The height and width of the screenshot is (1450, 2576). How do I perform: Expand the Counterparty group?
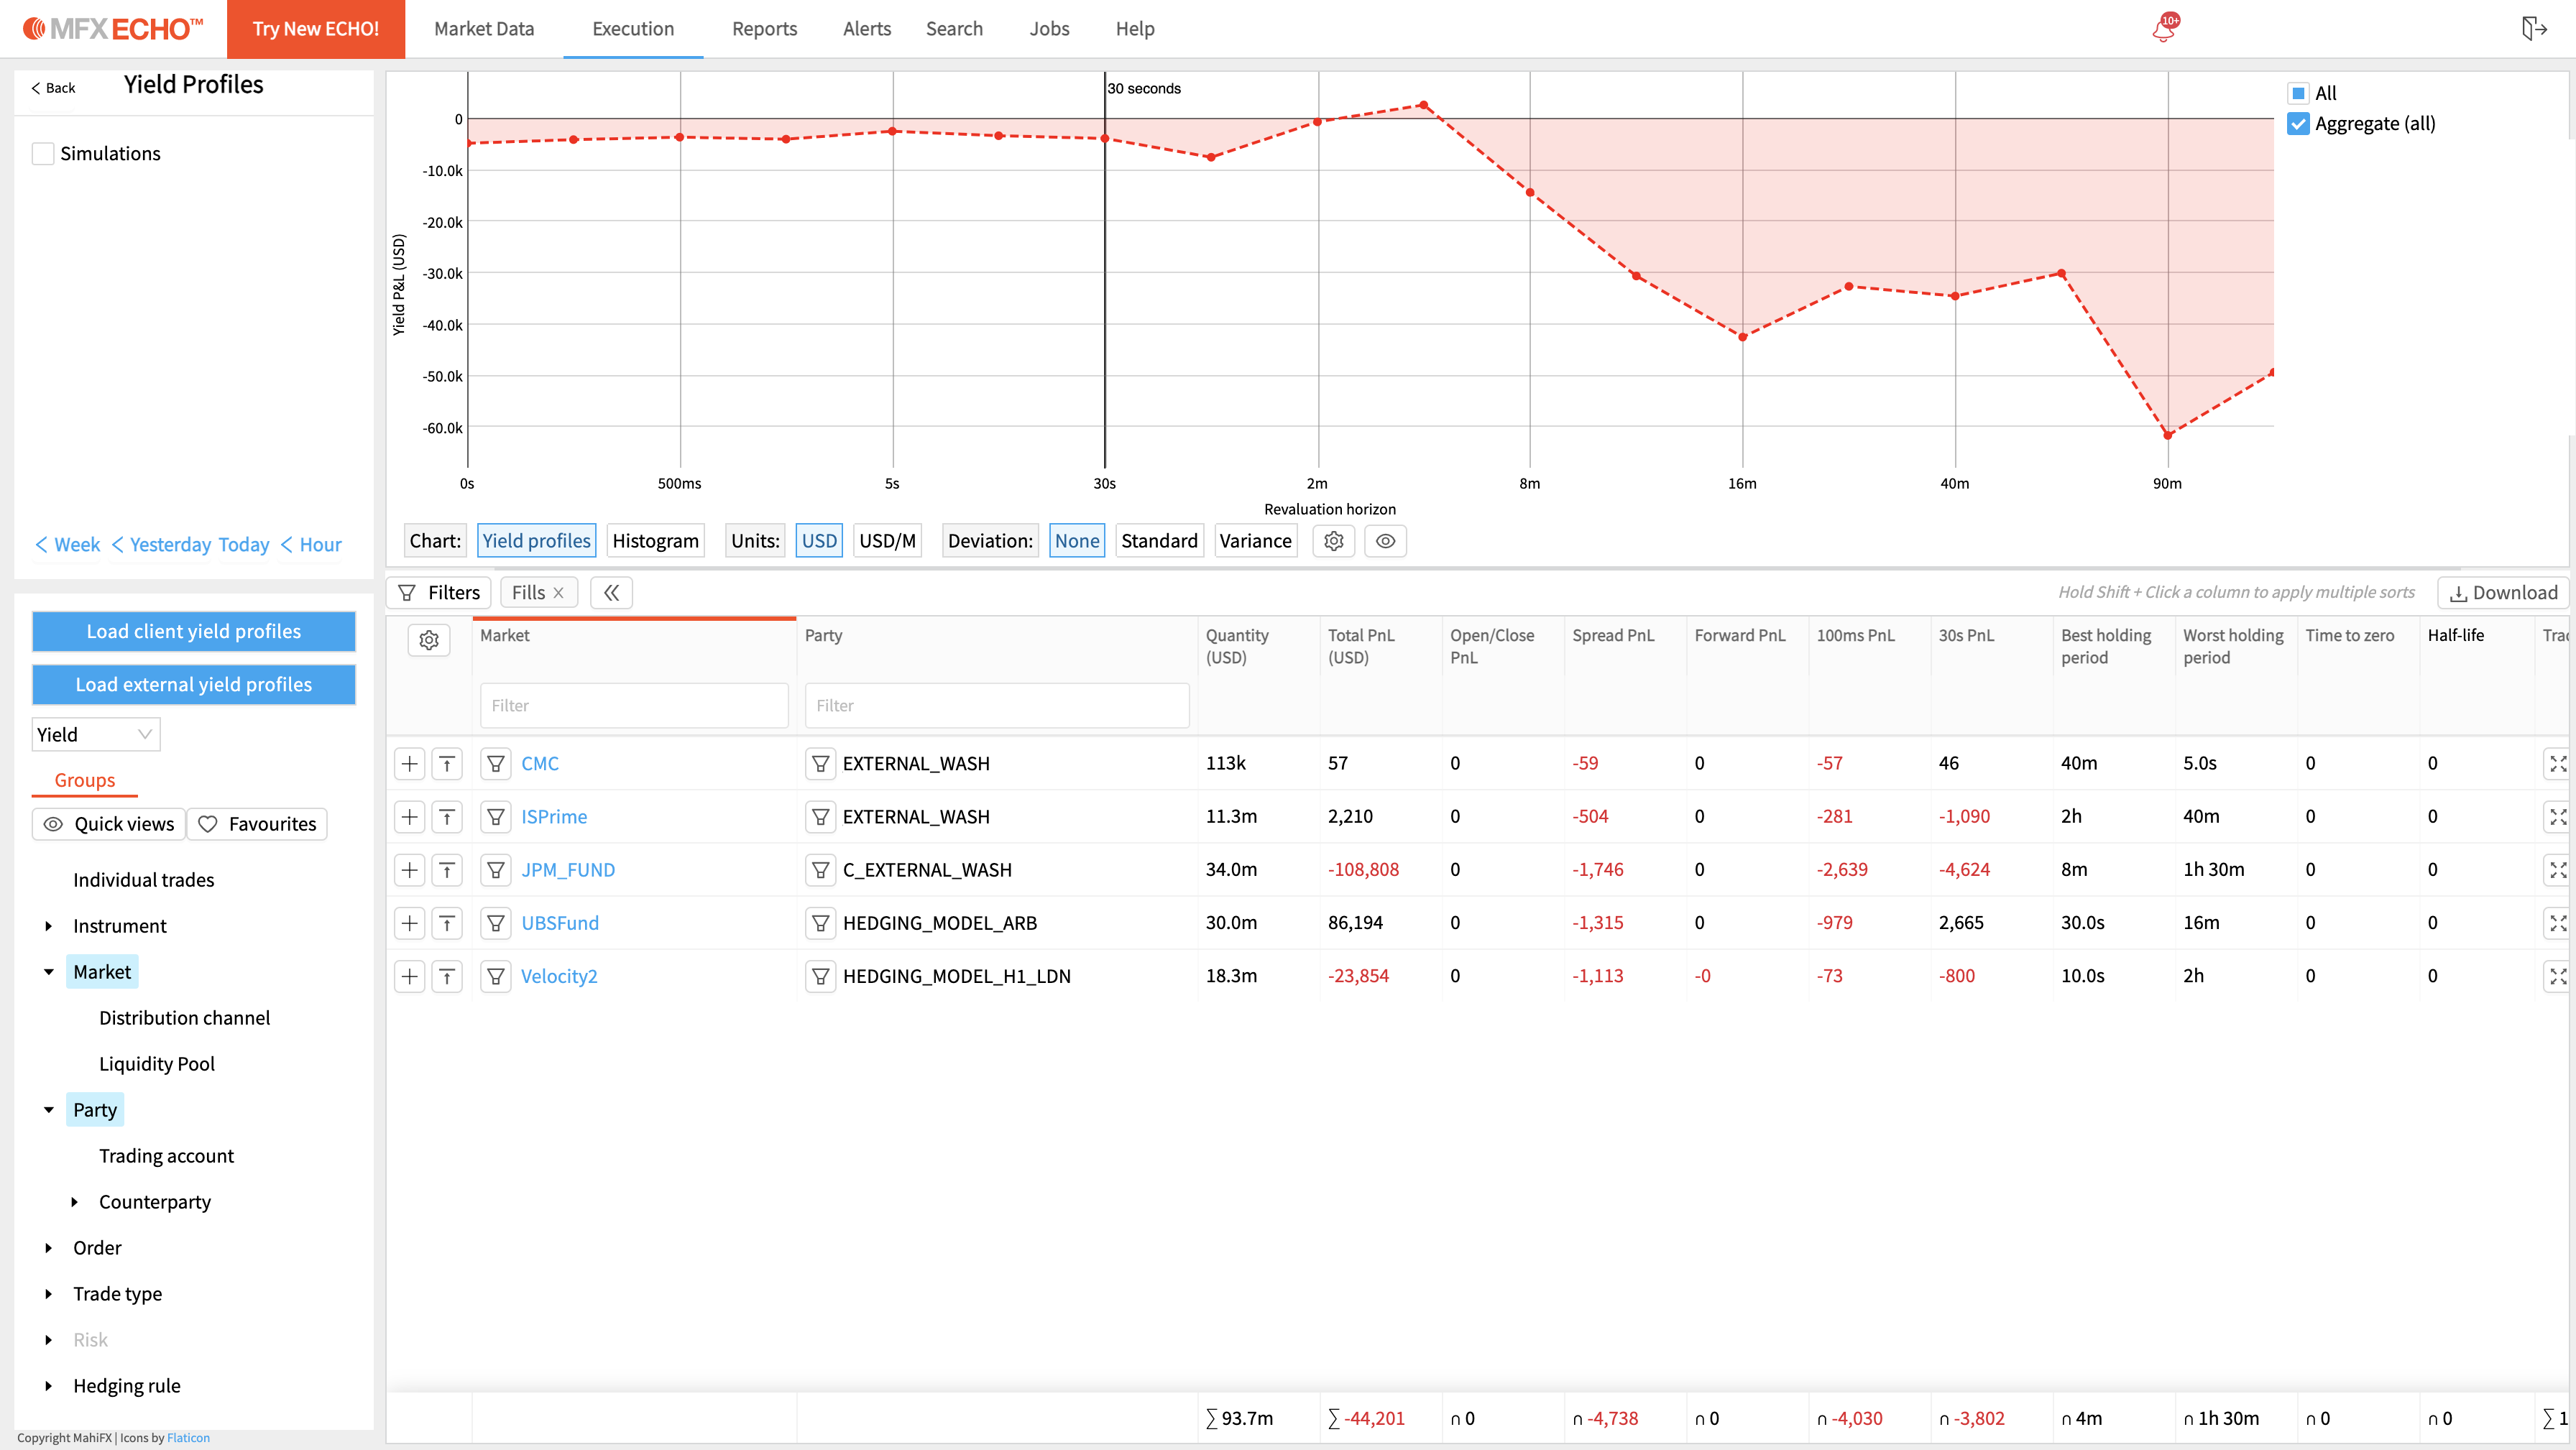click(x=74, y=1202)
